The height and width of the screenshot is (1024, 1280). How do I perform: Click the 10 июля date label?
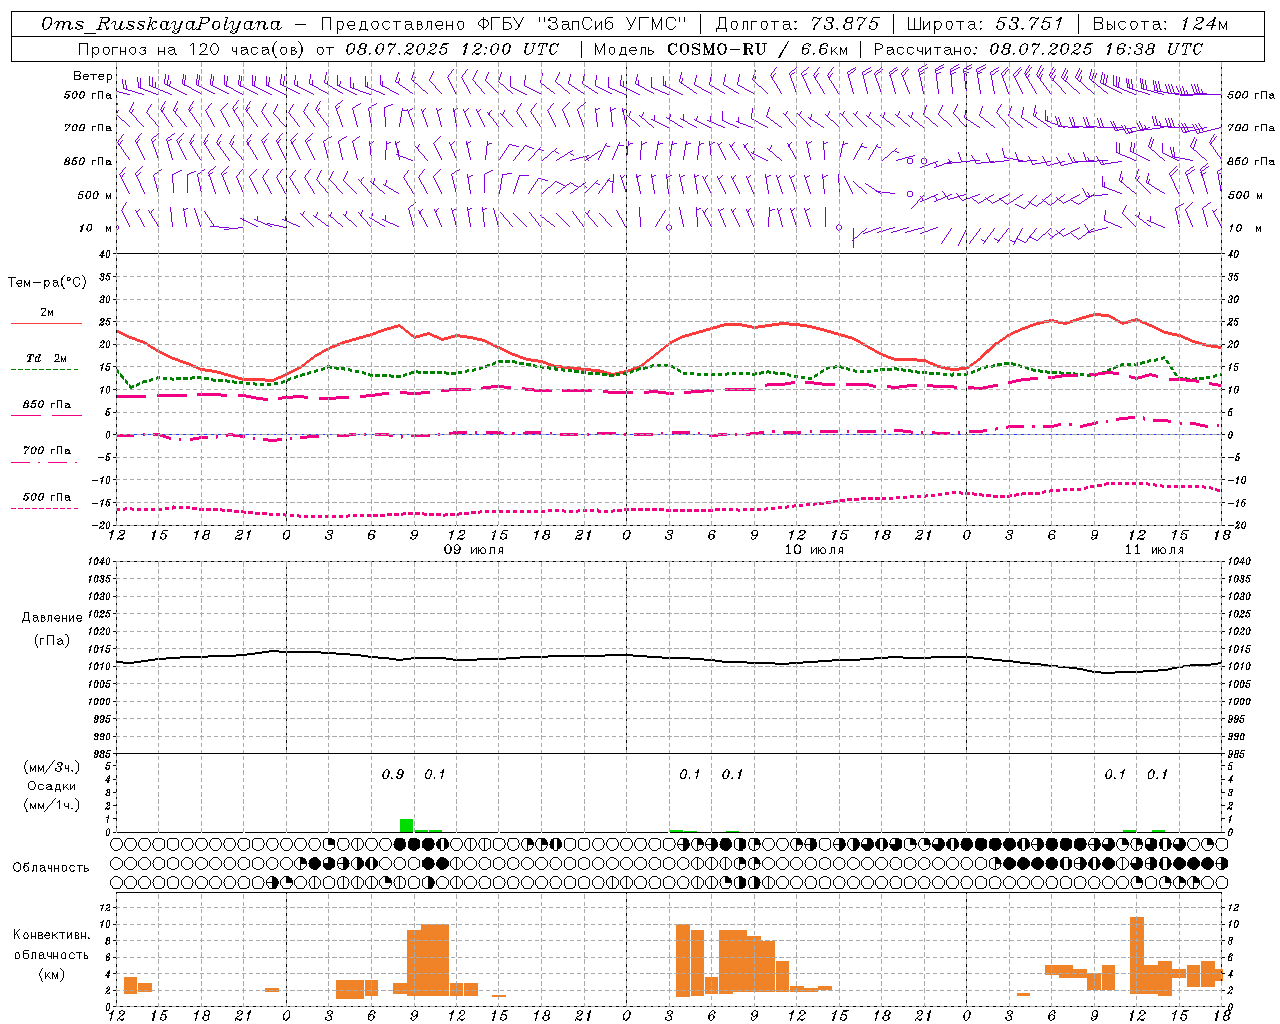click(814, 550)
